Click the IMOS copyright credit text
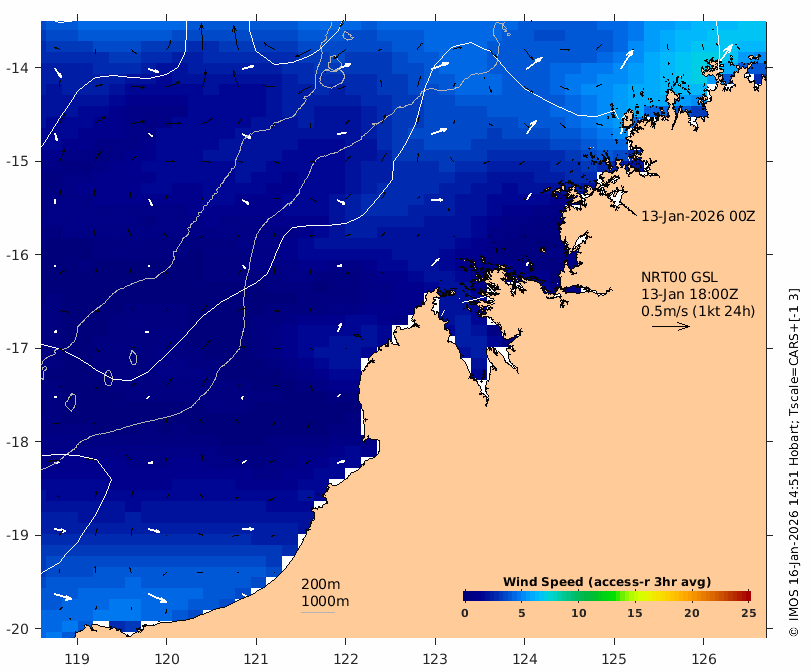The width and height of the screenshot is (810, 672). (794, 462)
